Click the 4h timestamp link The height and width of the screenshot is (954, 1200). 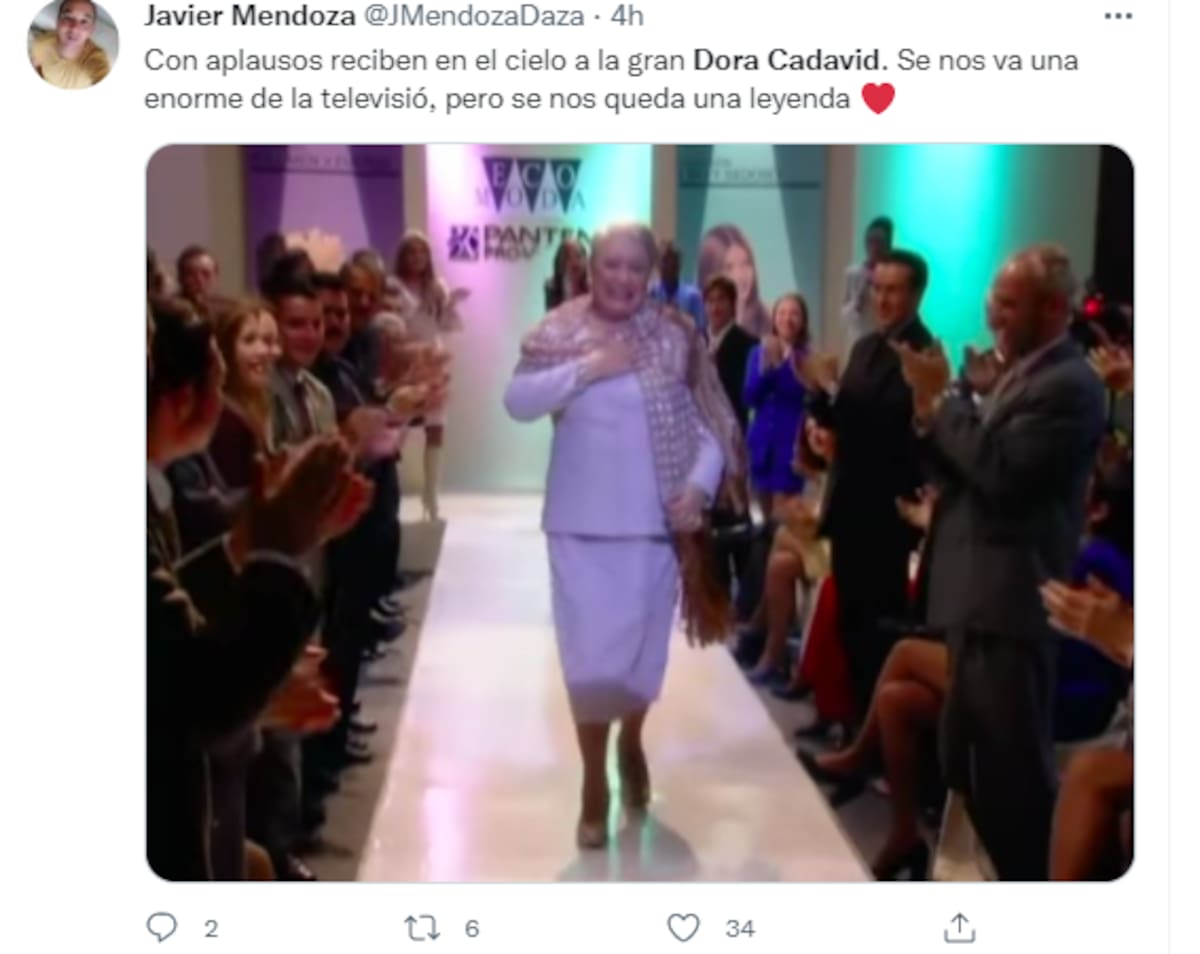[626, 16]
